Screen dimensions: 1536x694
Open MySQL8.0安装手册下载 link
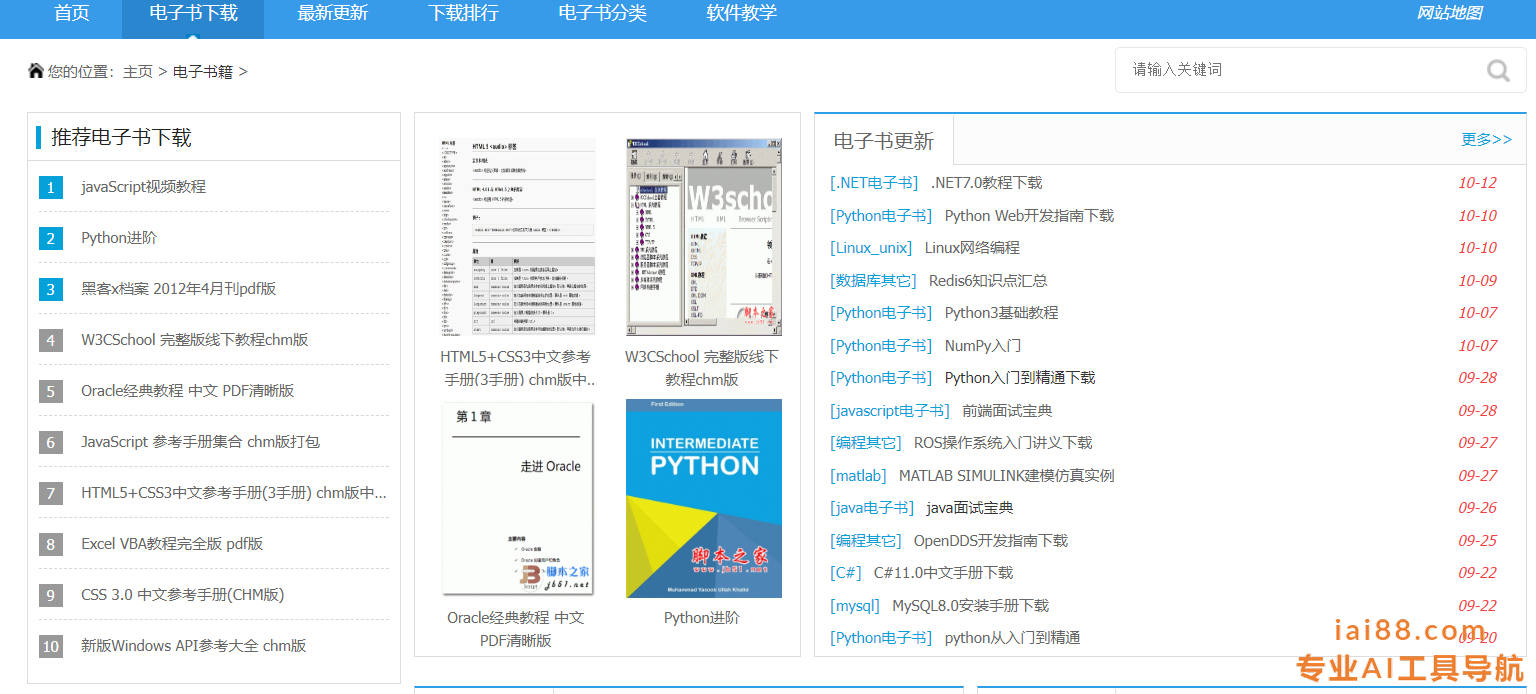point(970,606)
